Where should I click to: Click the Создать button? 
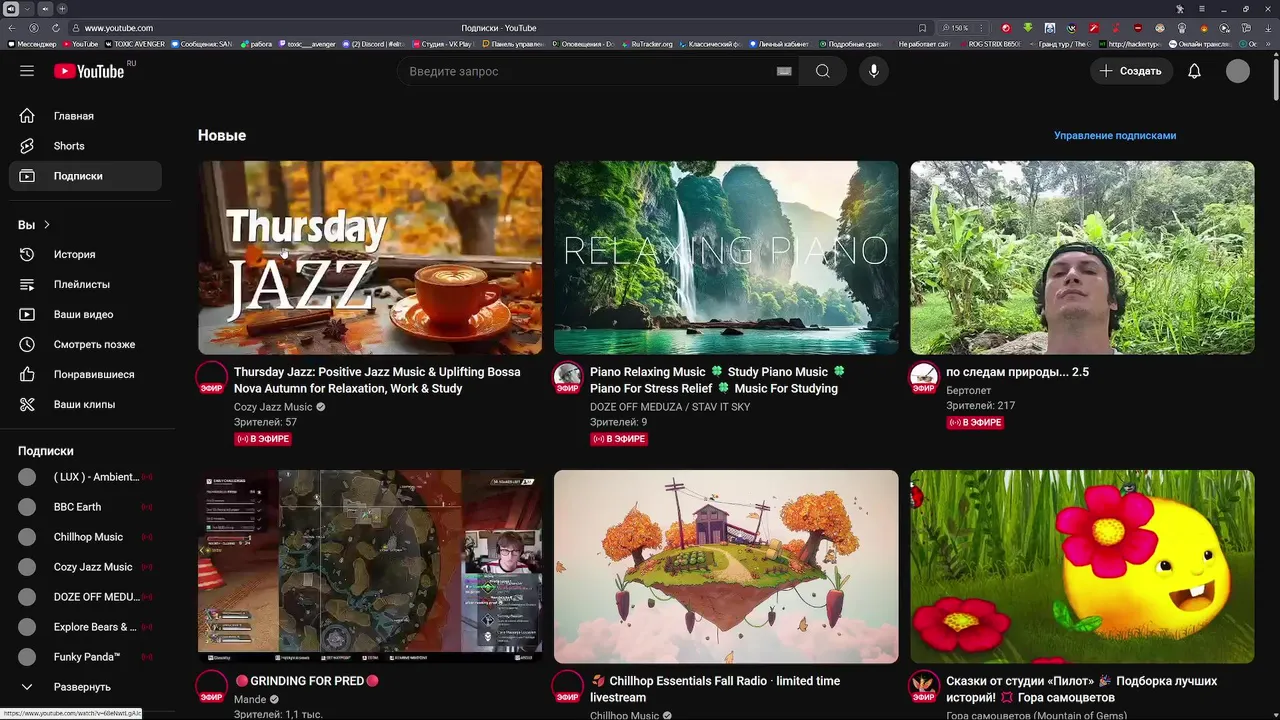pyautogui.click(x=1131, y=71)
